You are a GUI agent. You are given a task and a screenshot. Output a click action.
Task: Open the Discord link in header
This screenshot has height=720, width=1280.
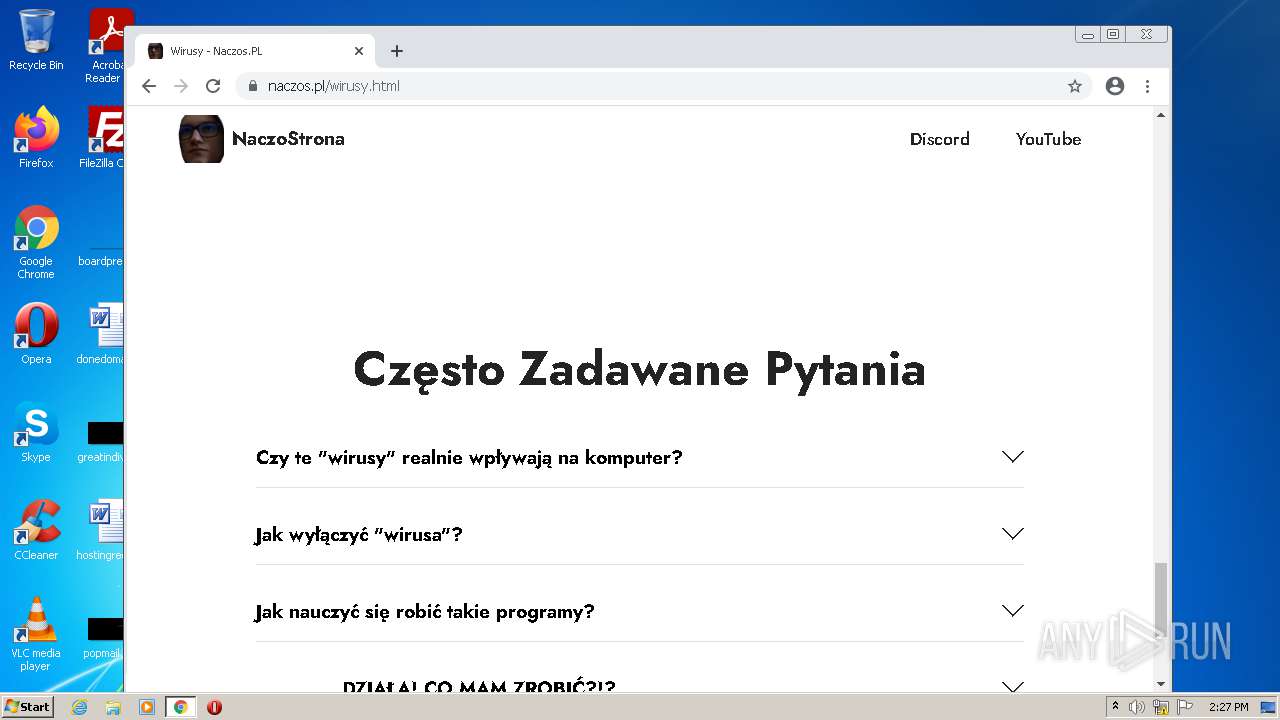tap(940, 139)
